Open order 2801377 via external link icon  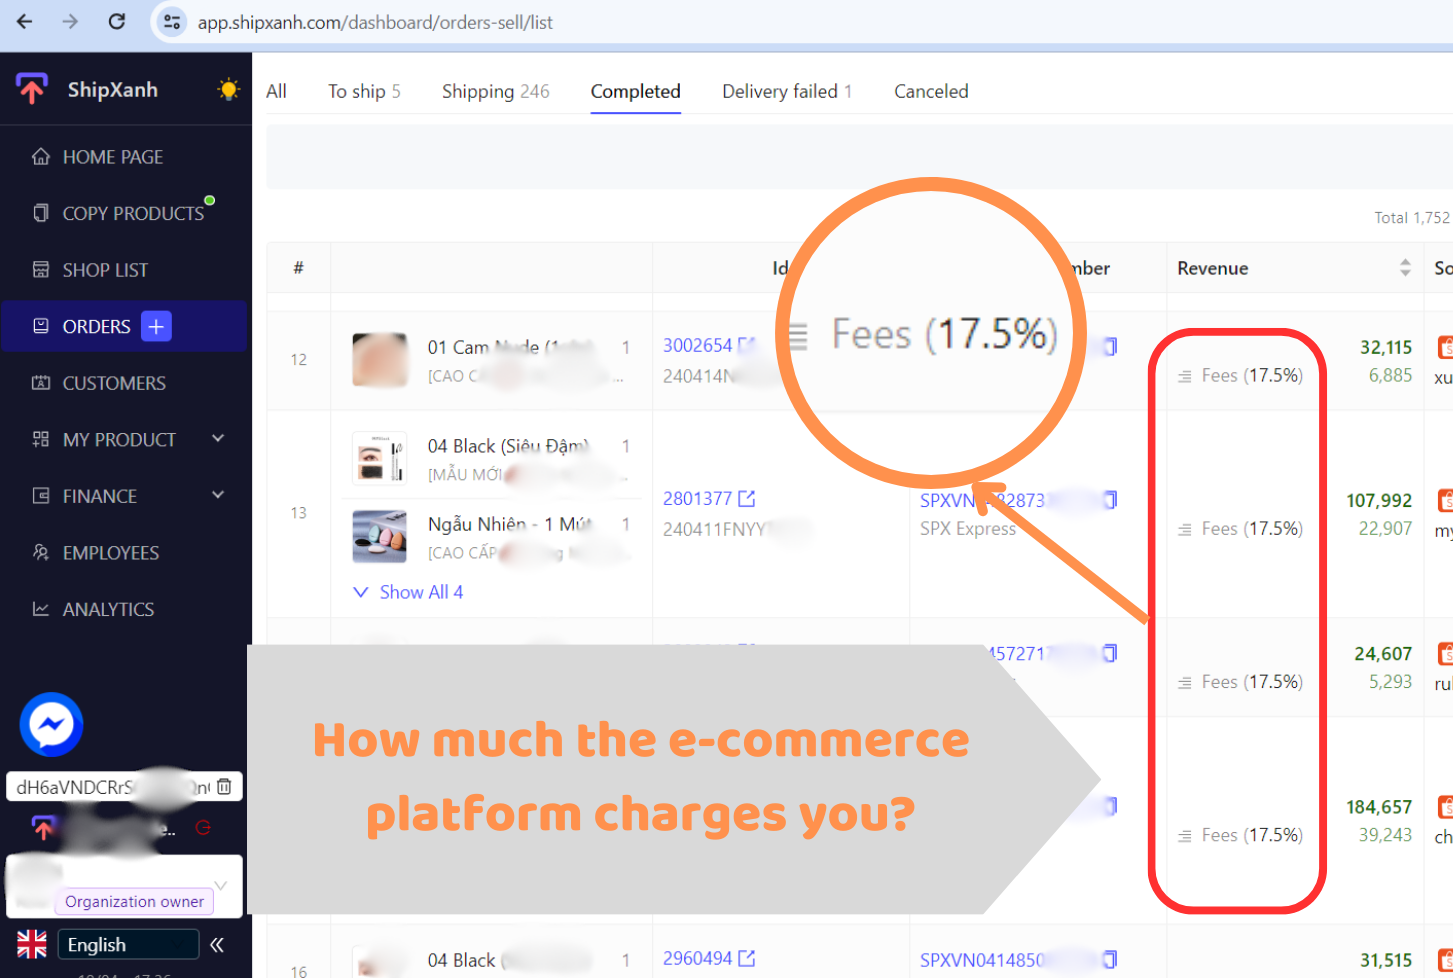click(745, 497)
